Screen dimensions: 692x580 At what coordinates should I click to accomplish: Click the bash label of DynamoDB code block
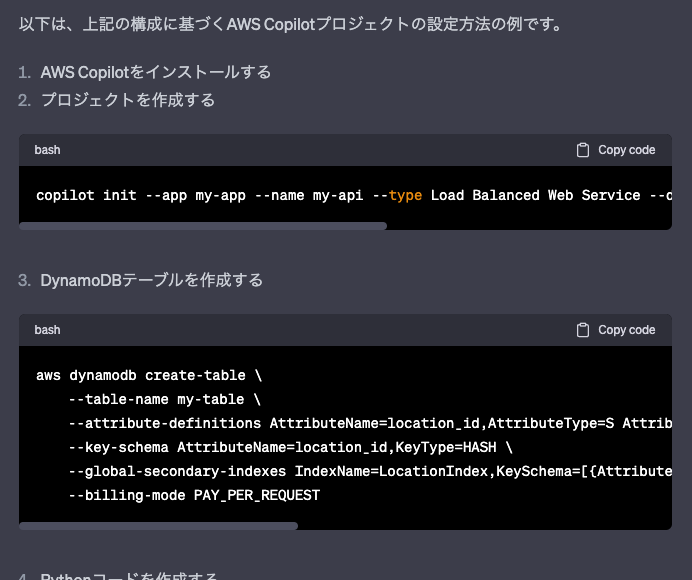pos(47,330)
